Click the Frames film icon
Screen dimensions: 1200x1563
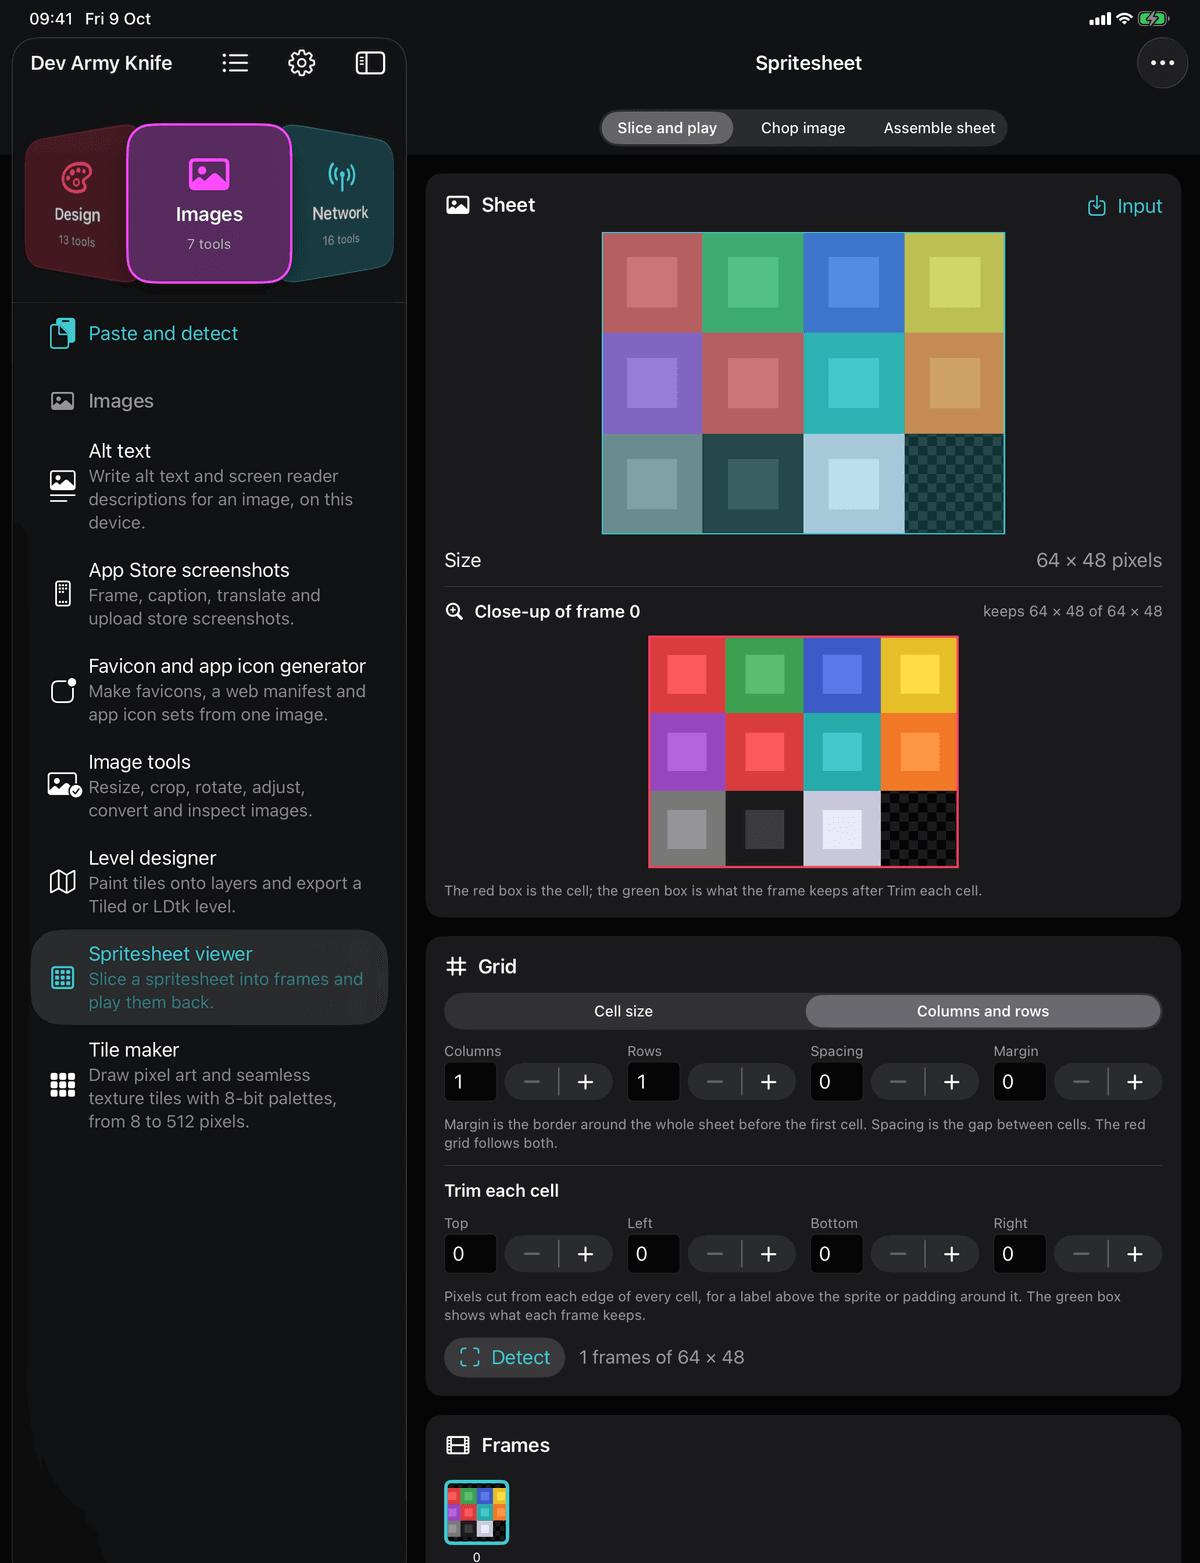pos(458,1445)
